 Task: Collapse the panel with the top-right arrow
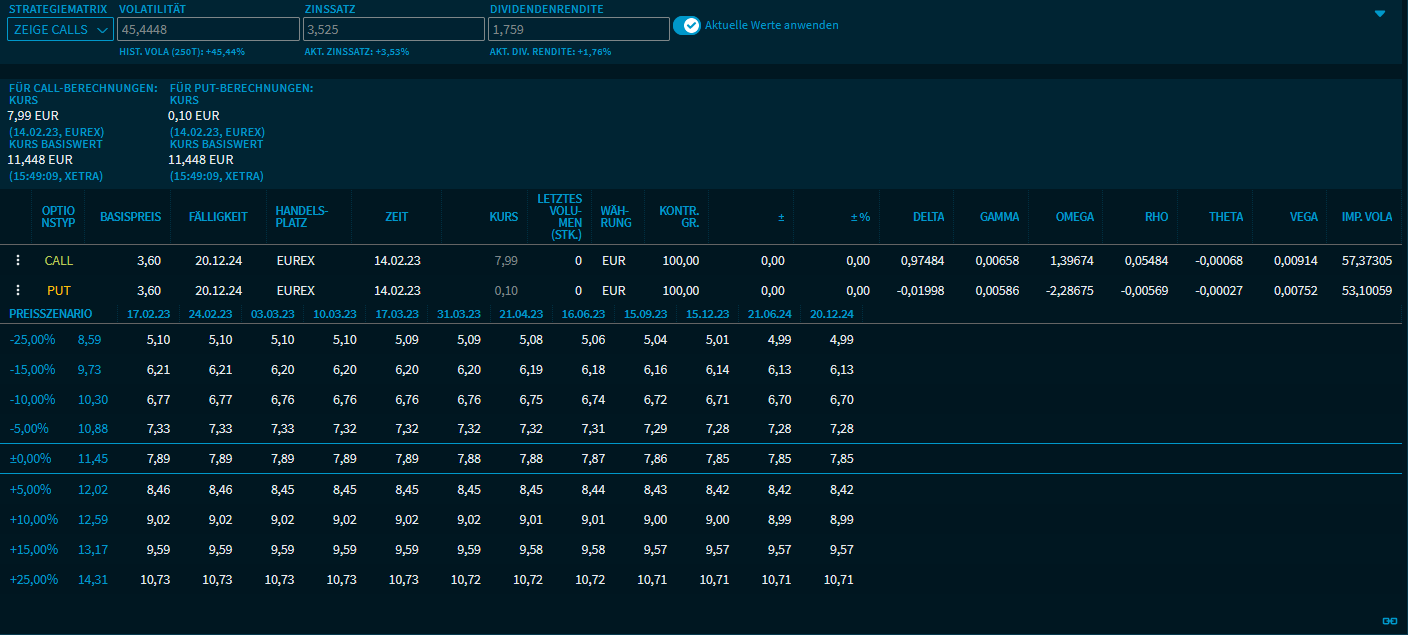point(1380,14)
